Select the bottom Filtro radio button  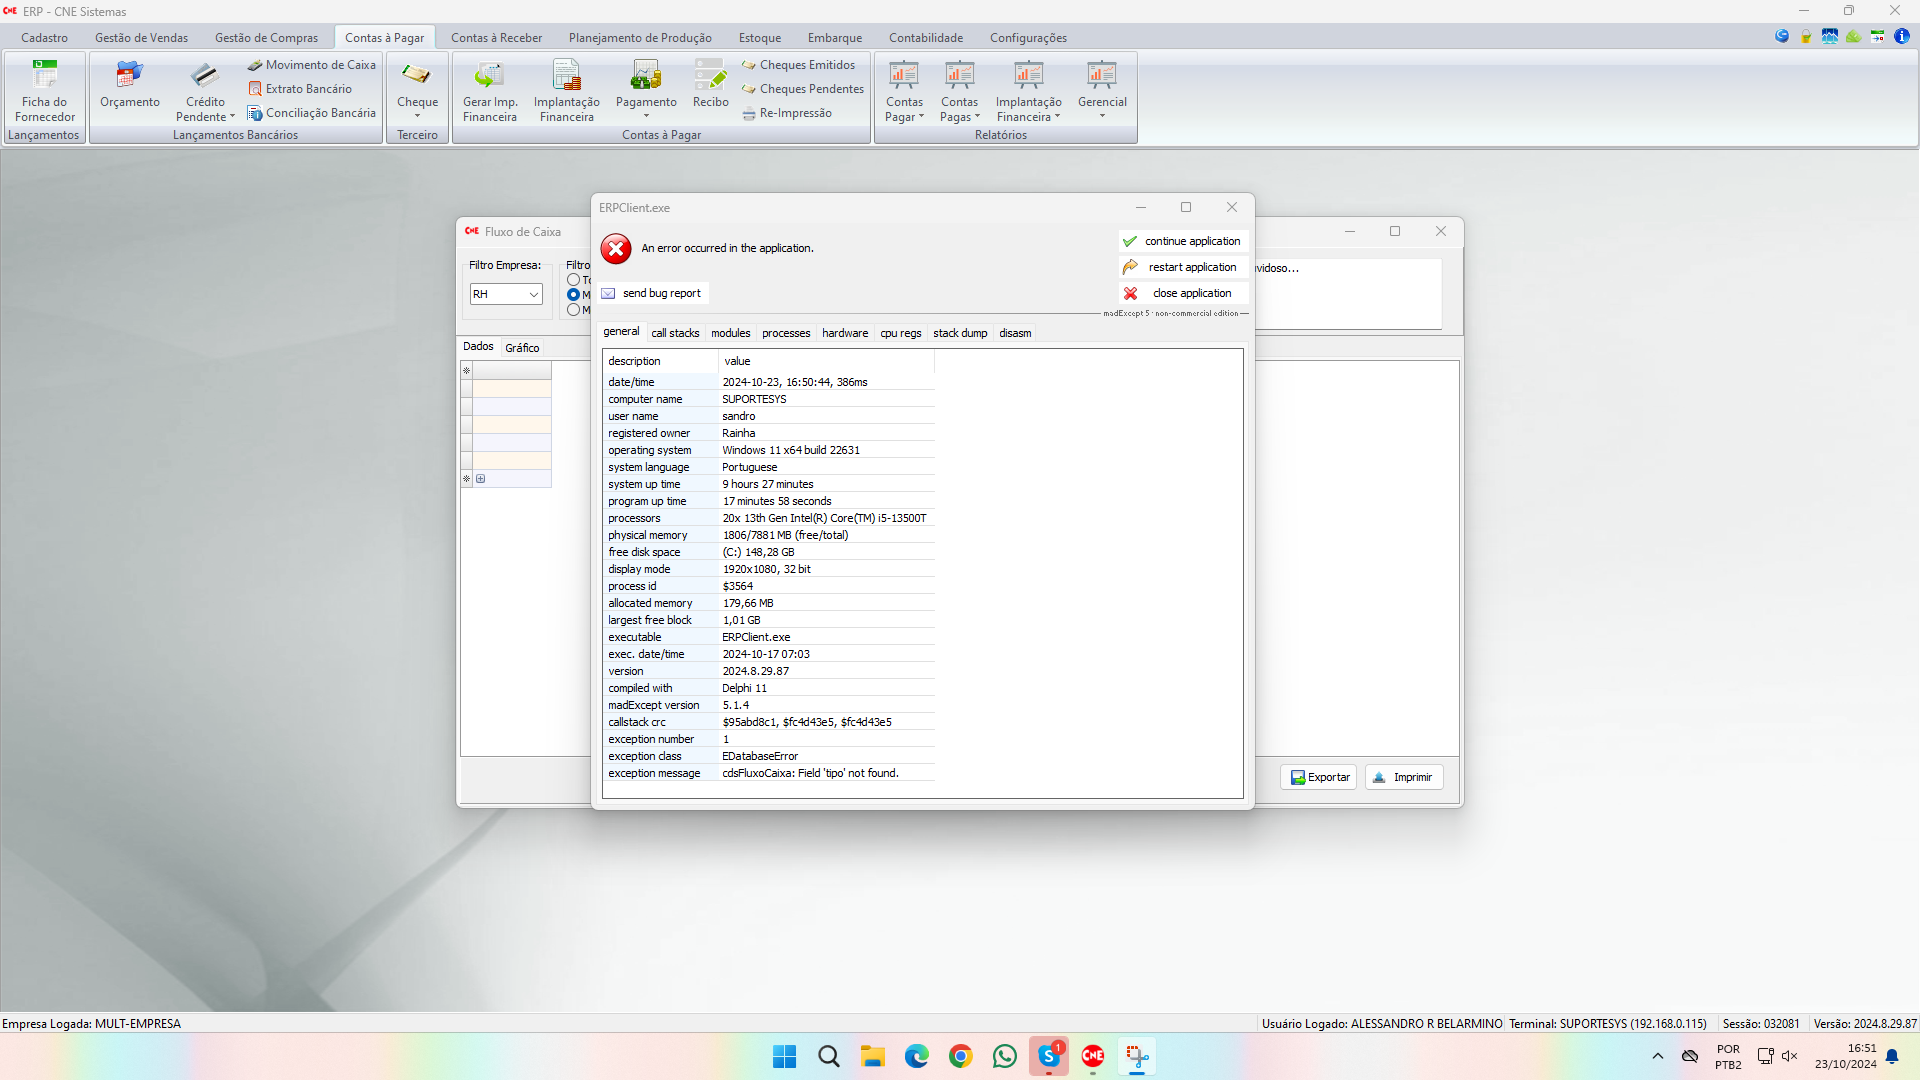point(573,310)
